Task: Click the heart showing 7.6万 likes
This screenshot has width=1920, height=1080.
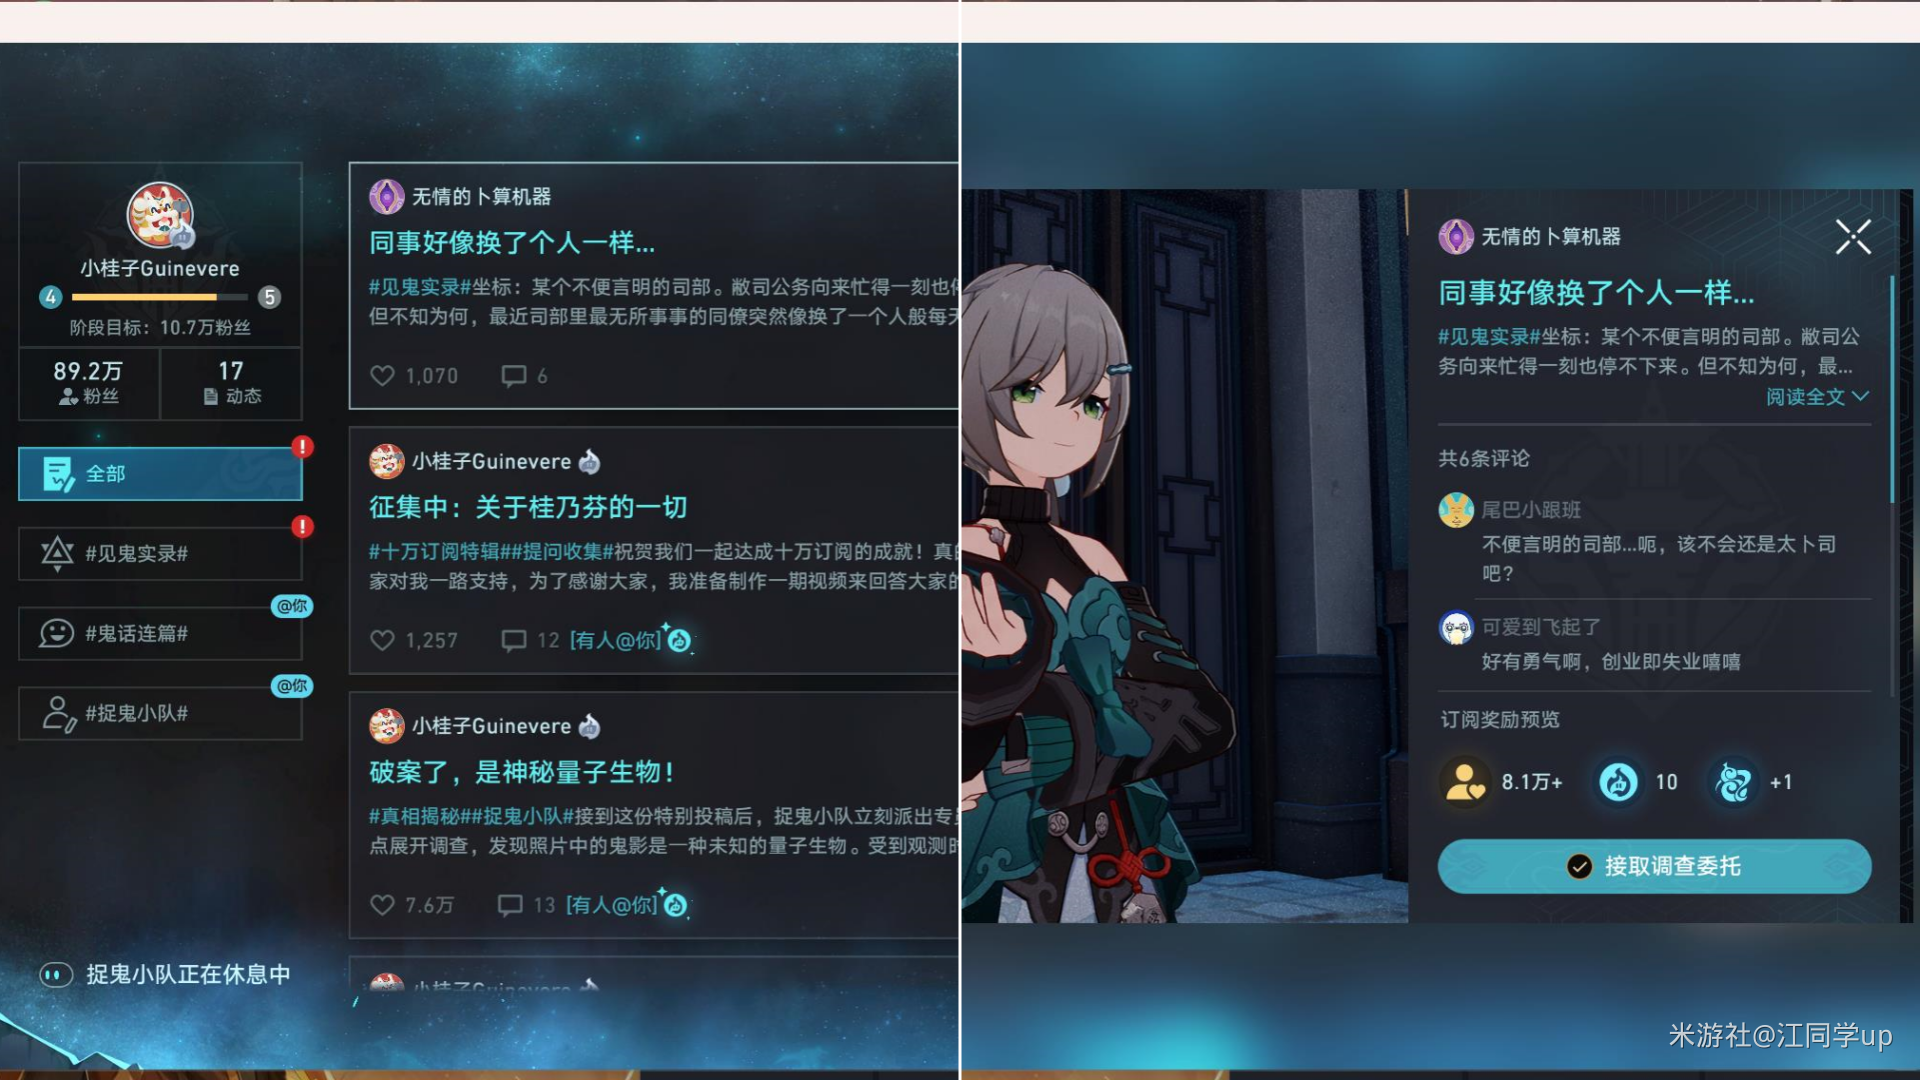Action: coord(382,905)
